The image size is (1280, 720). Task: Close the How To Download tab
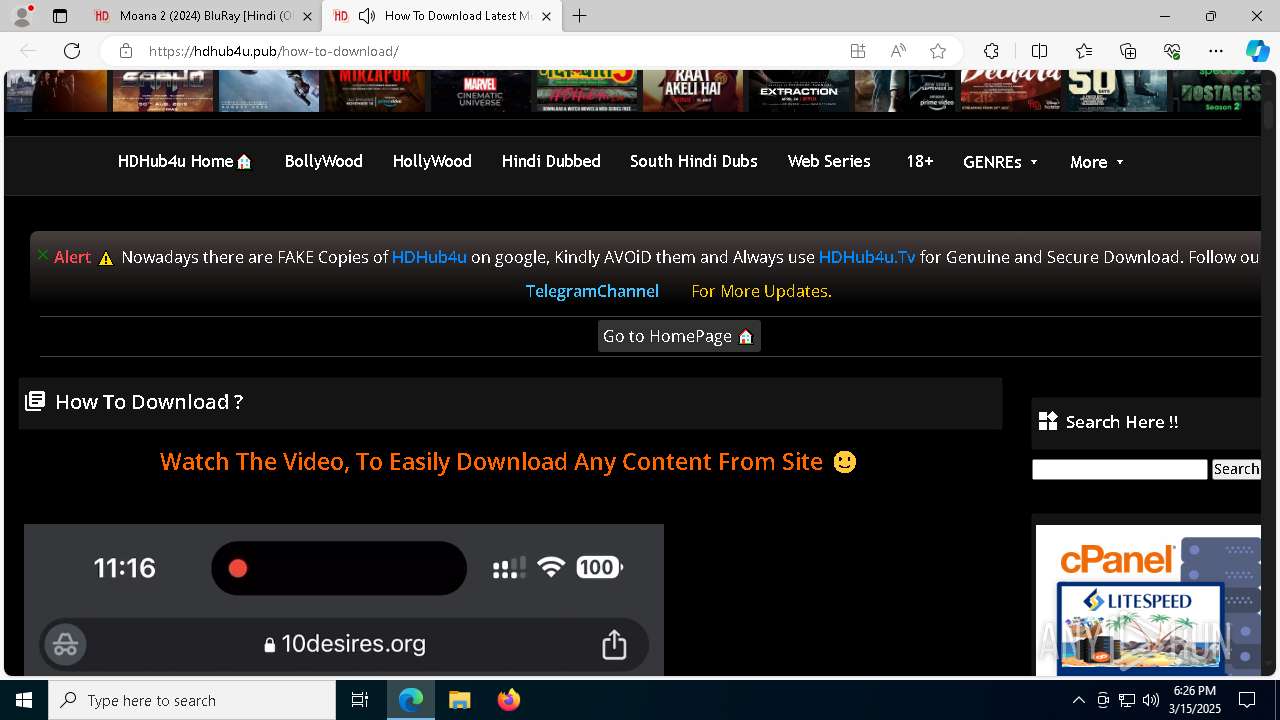(546, 16)
